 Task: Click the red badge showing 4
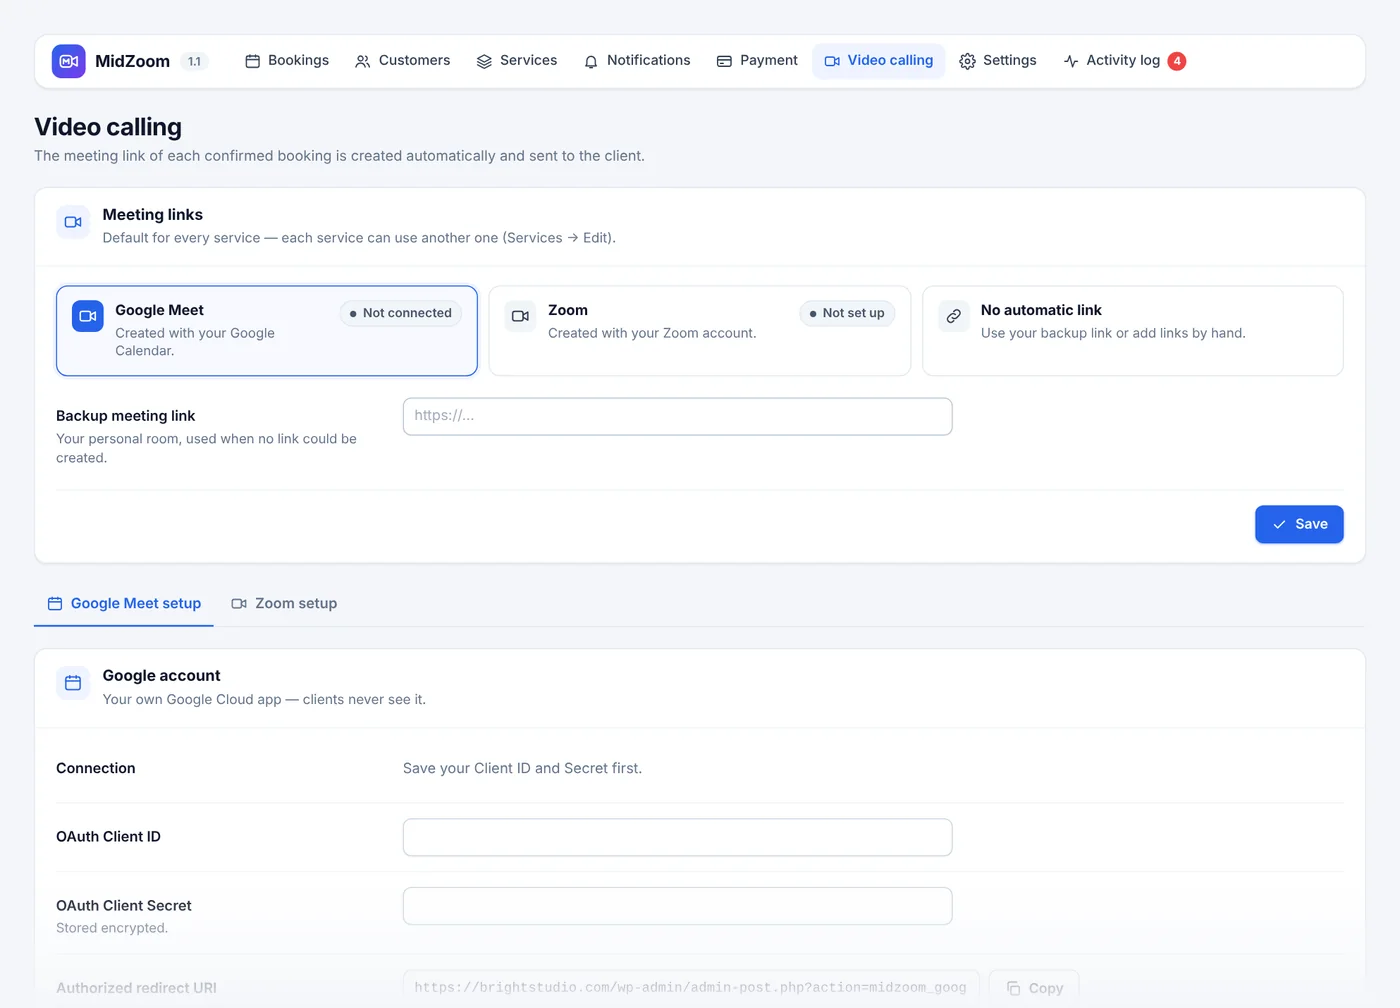1177,61
